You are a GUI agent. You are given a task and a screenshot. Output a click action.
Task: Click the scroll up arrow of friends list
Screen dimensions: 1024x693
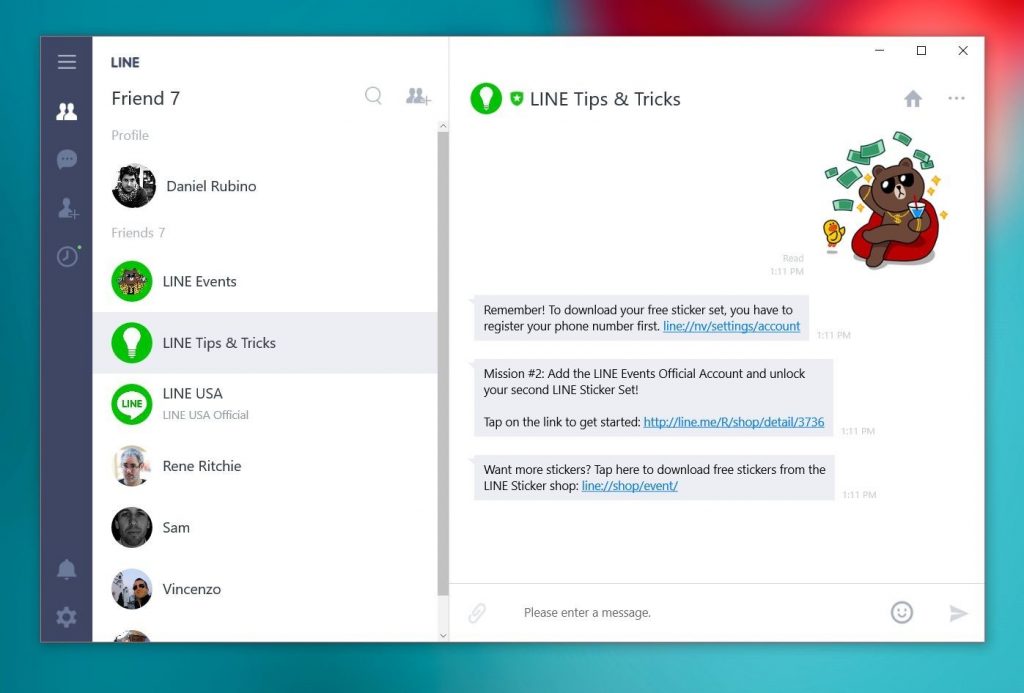[443, 126]
